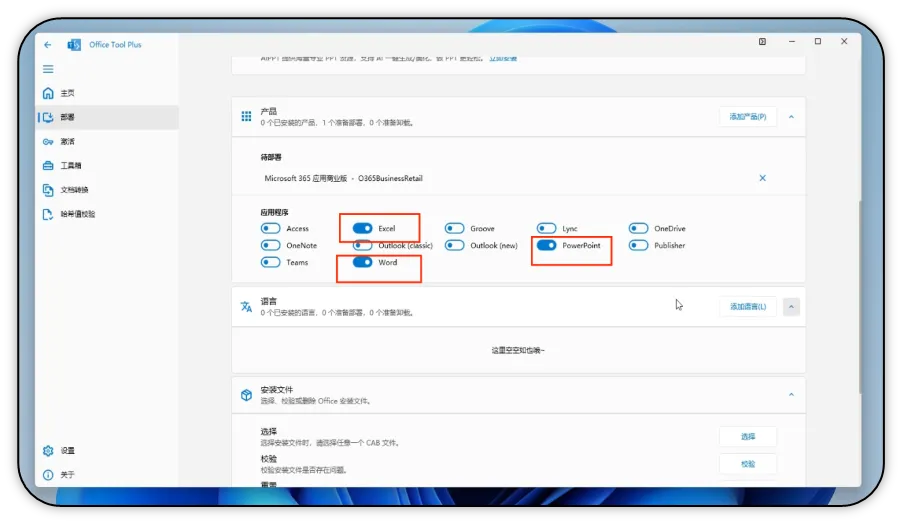Go back with the arrow icon
902x524 pixels.
click(48, 44)
